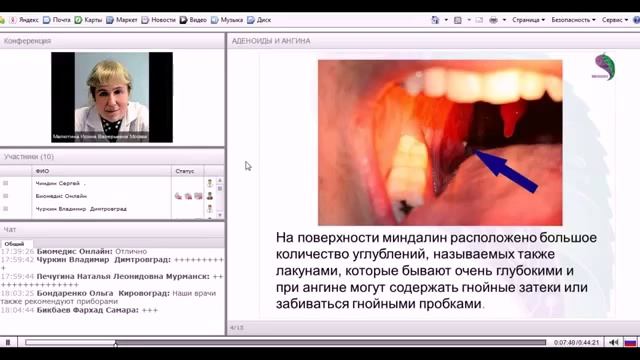Click first status icon for Биомедис Онлайн

178,196
